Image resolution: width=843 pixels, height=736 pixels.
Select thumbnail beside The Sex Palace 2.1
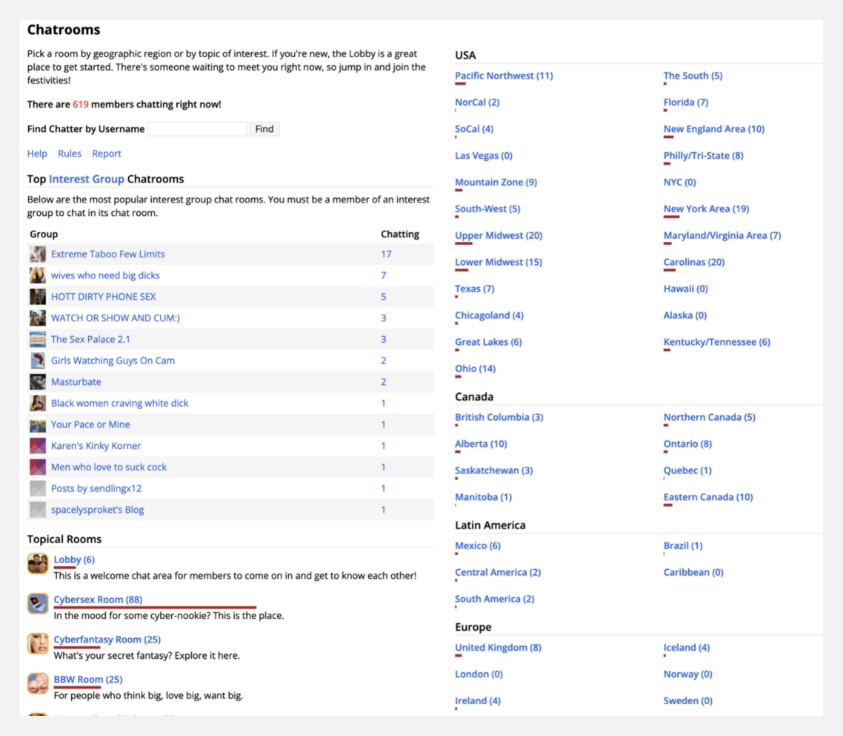click(x=38, y=339)
